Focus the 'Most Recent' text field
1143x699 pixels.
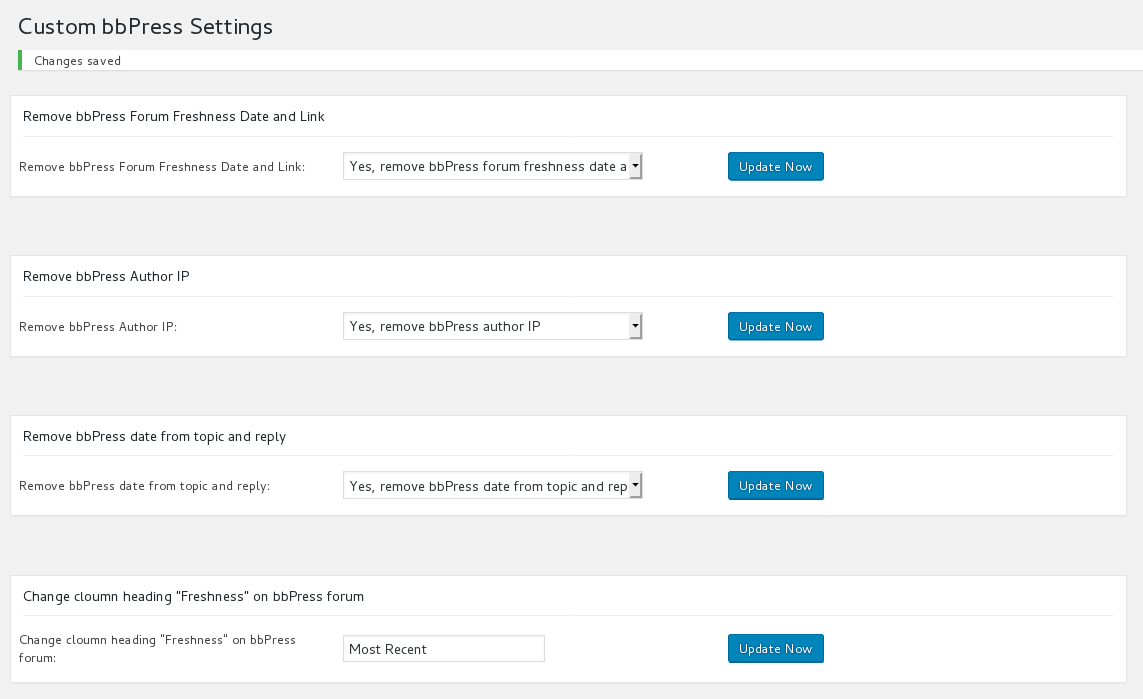(x=443, y=649)
